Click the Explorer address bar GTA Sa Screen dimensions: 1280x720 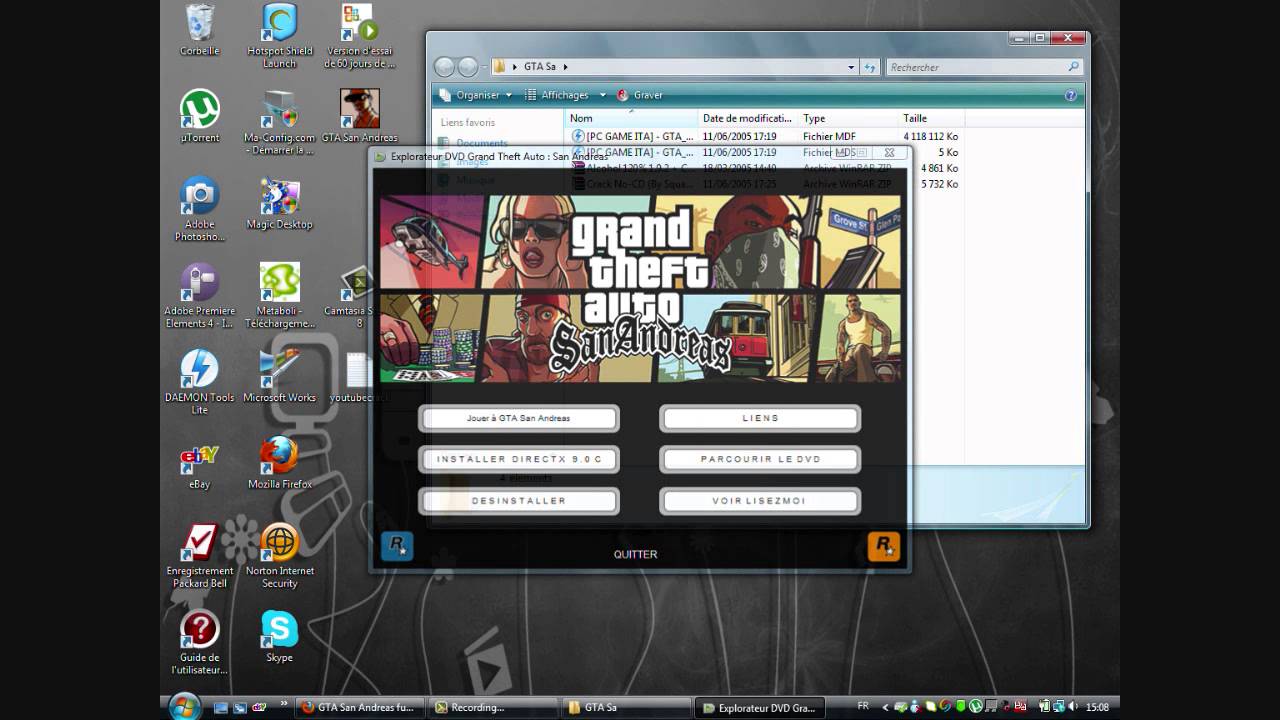pyautogui.click(x=673, y=67)
